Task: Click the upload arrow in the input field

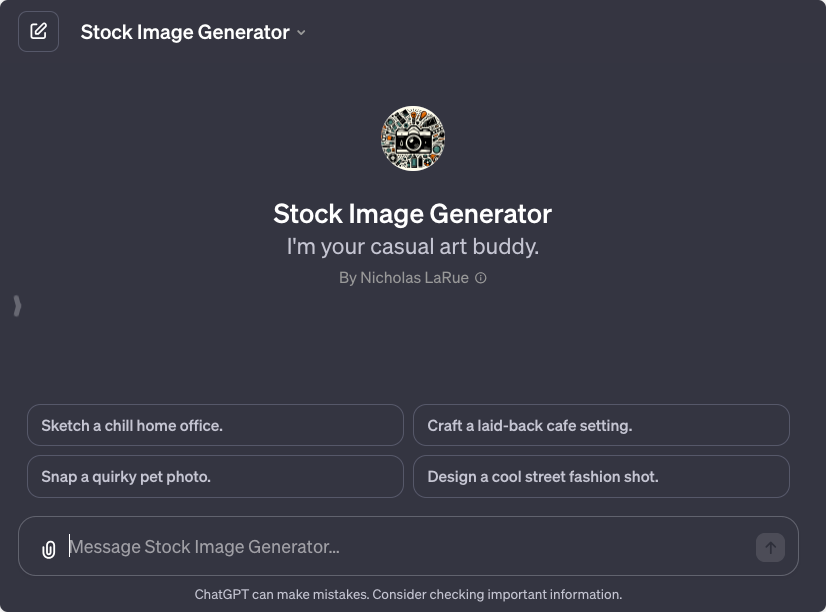Action: coord(769,547)
